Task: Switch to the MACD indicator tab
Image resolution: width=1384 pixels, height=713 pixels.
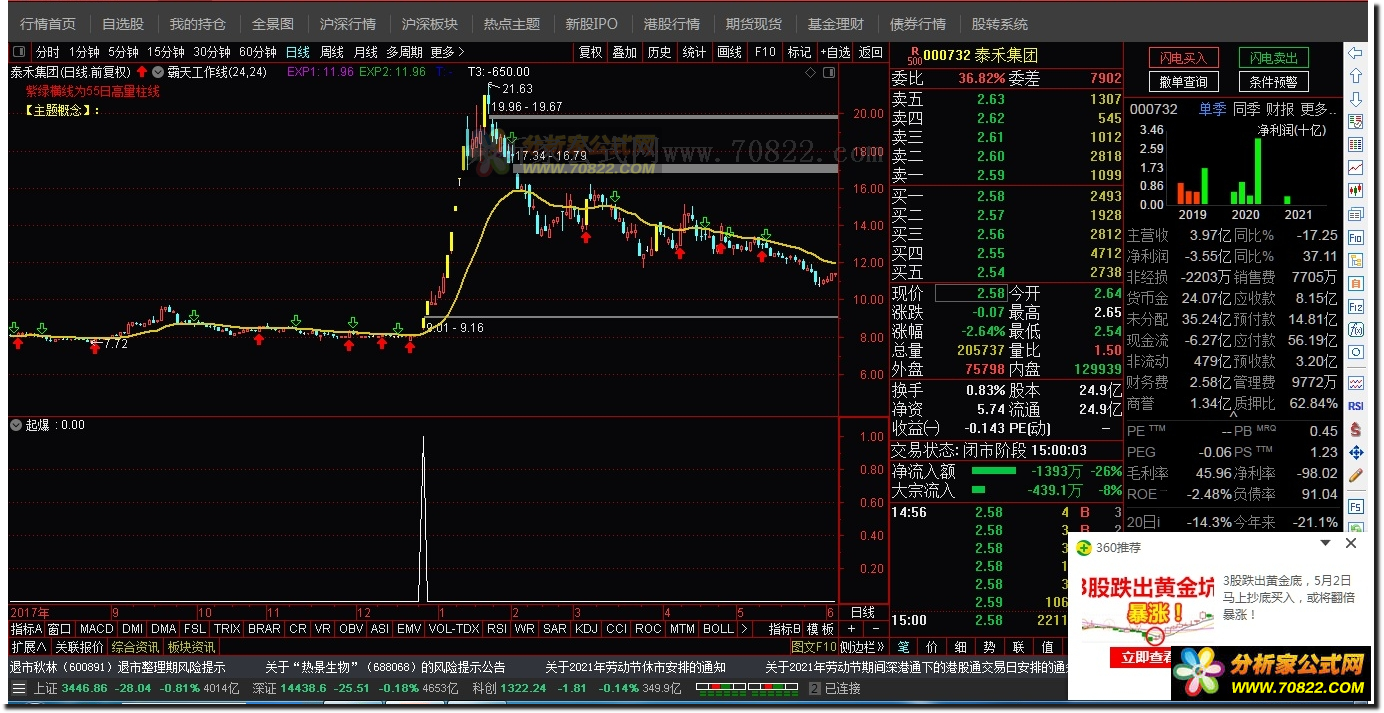Action: [x=97, y=629]
